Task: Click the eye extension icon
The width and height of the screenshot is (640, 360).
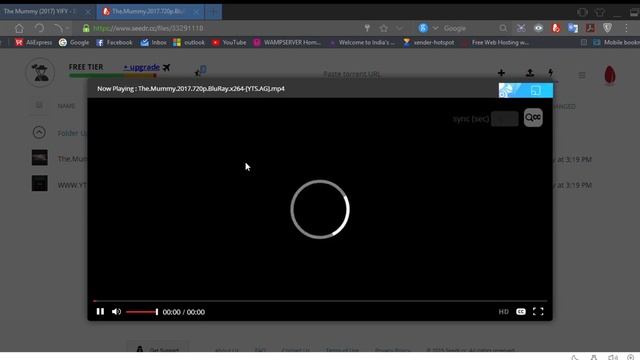Action: 538,28
